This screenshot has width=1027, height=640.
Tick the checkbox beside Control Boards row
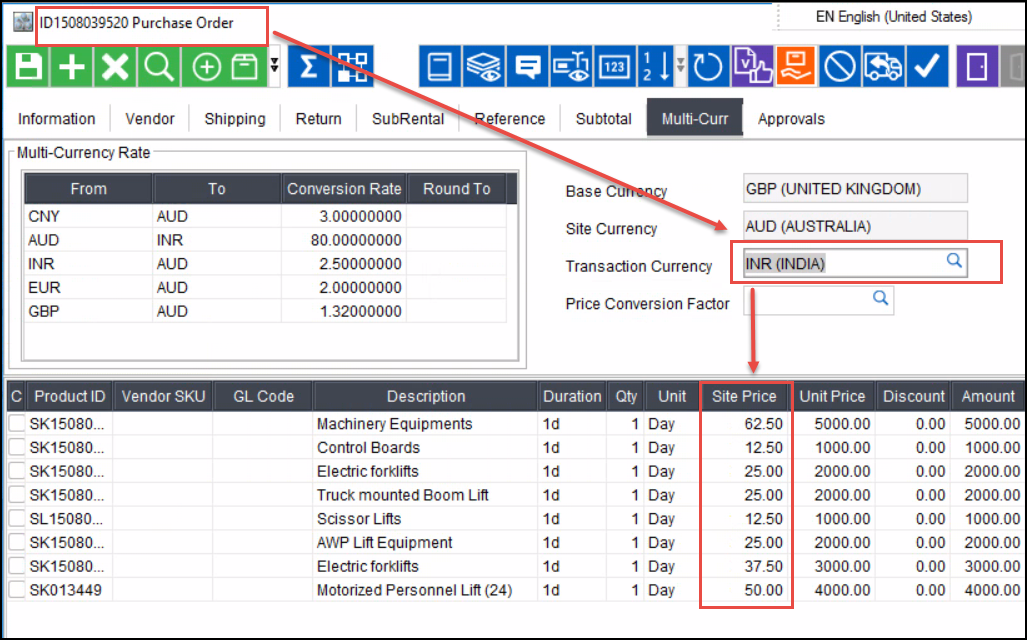click(x=16, y=447)
